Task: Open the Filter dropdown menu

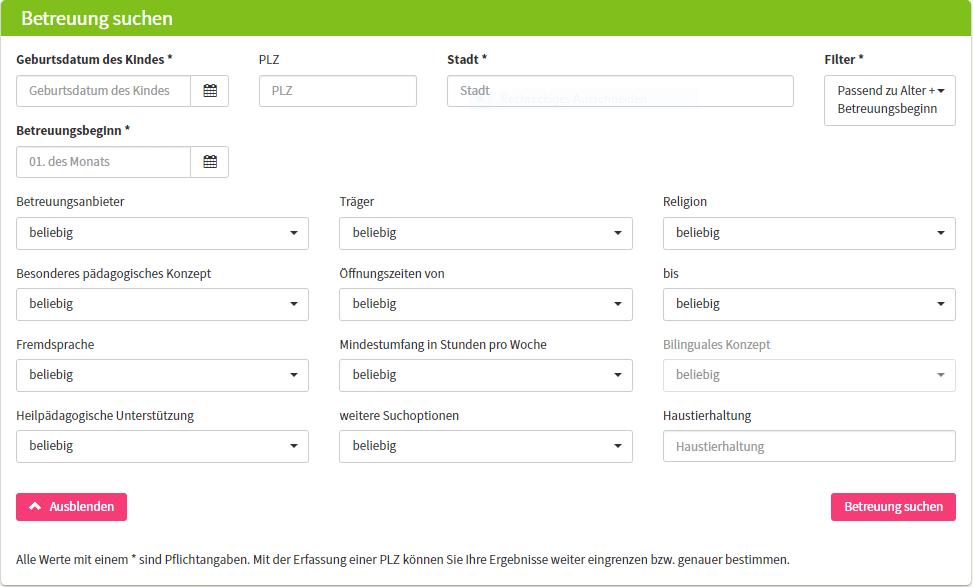Action: [x=889, y=100]
